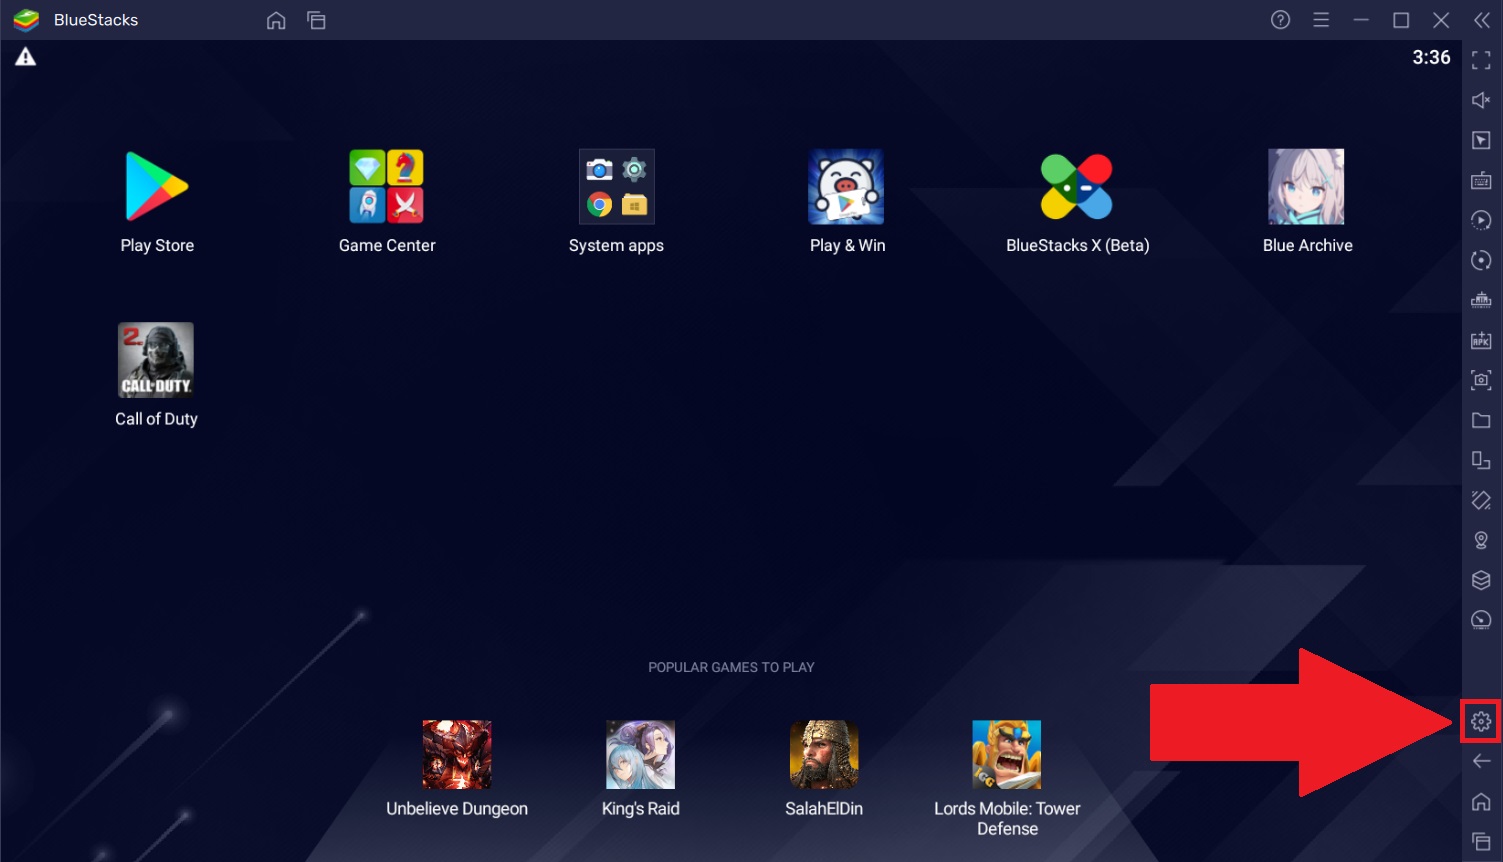
Task: Open Lords Mobile: Tower Defense game
Action: 1007,755
